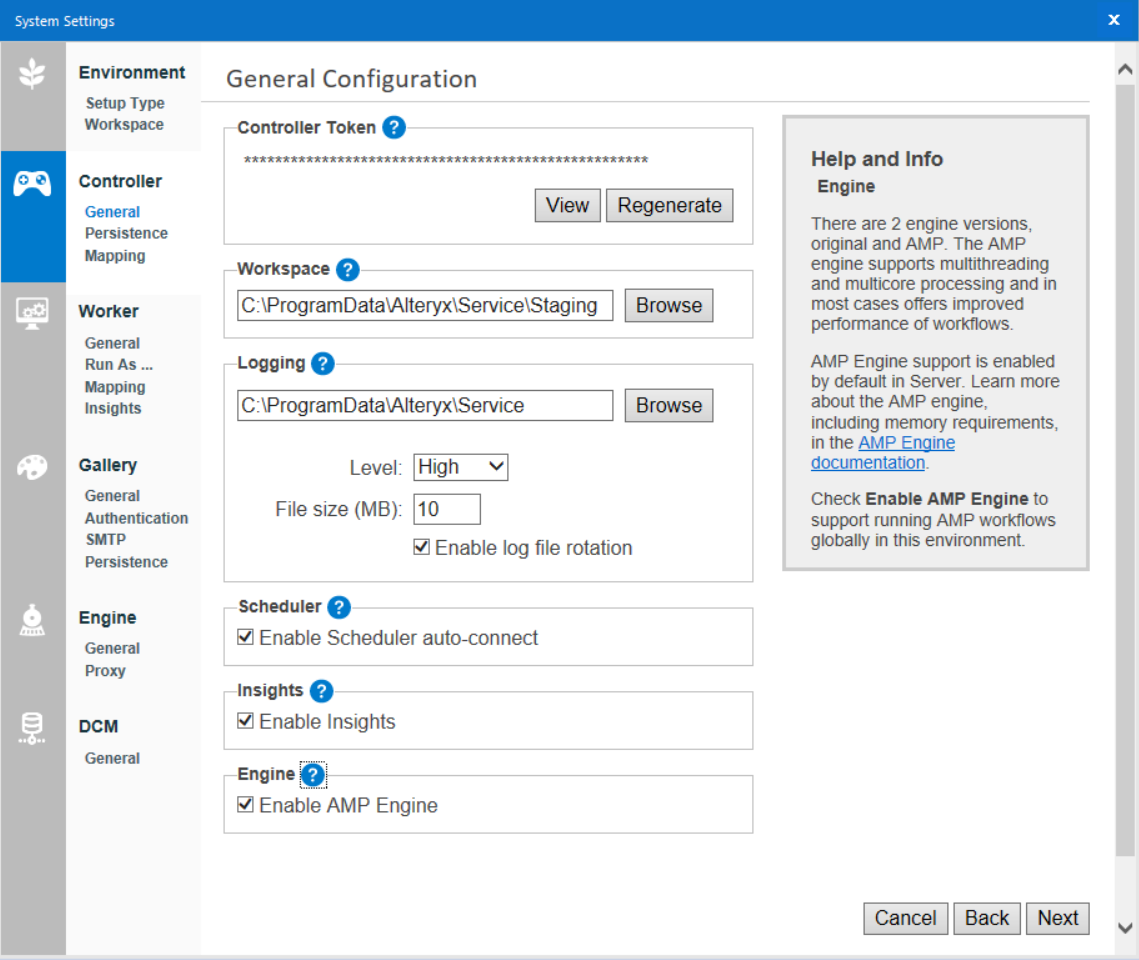
Task: Open SMTP settings under Gallery
Action: [x=106, y=539]
